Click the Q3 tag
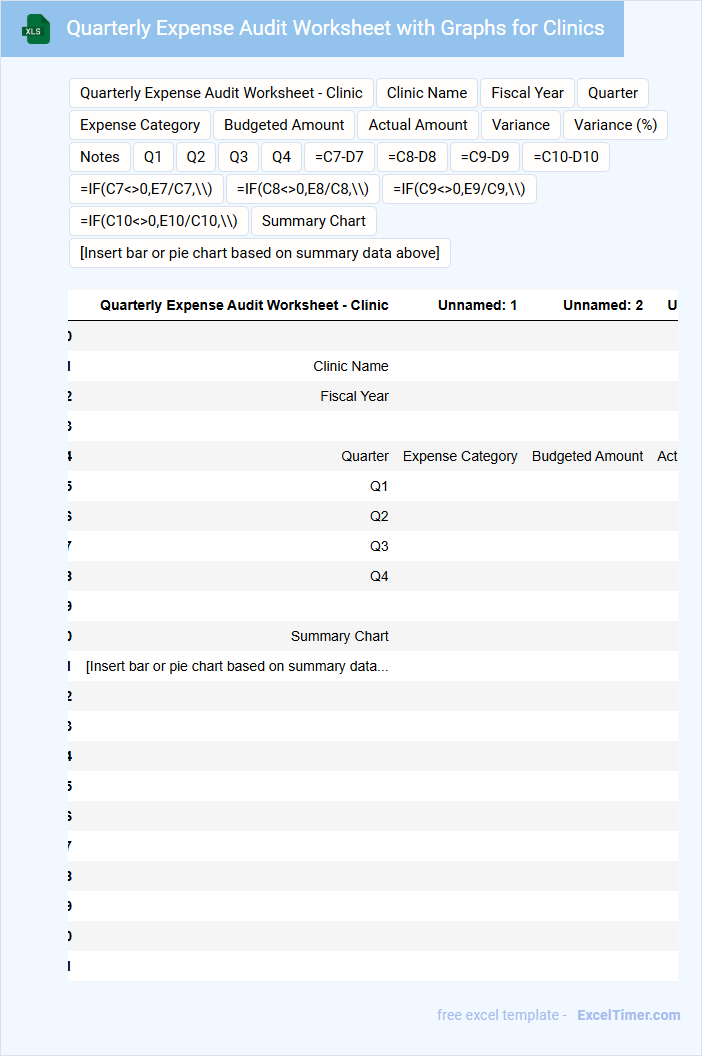 click(x=238, y=157)
